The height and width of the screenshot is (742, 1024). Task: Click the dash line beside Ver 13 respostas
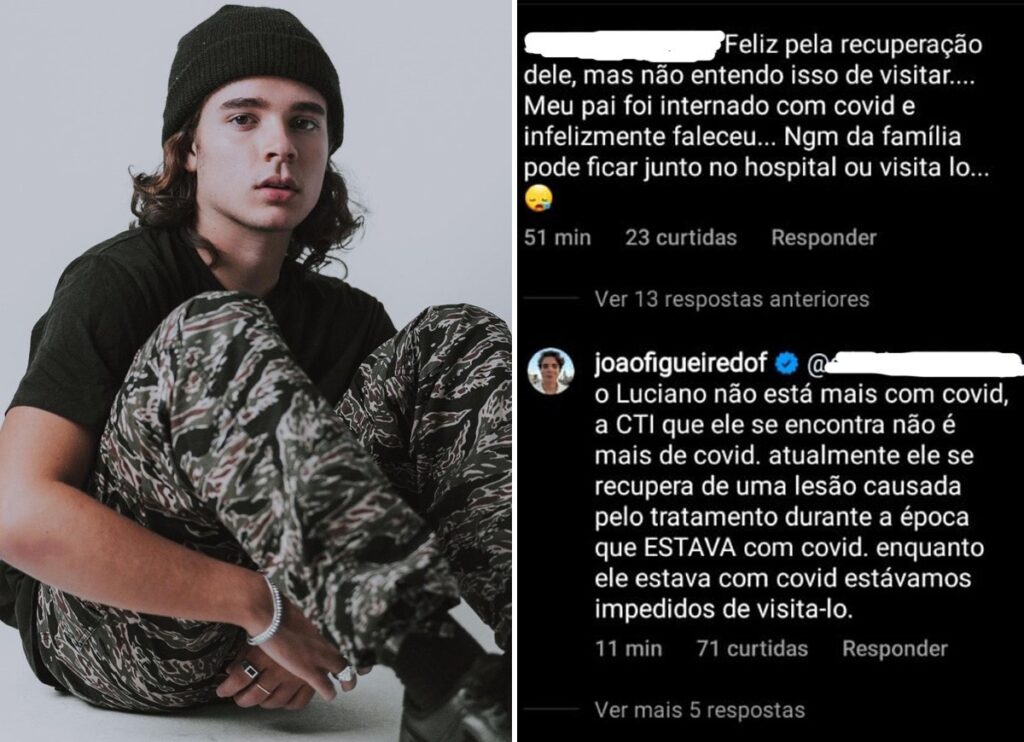[552, 298]
